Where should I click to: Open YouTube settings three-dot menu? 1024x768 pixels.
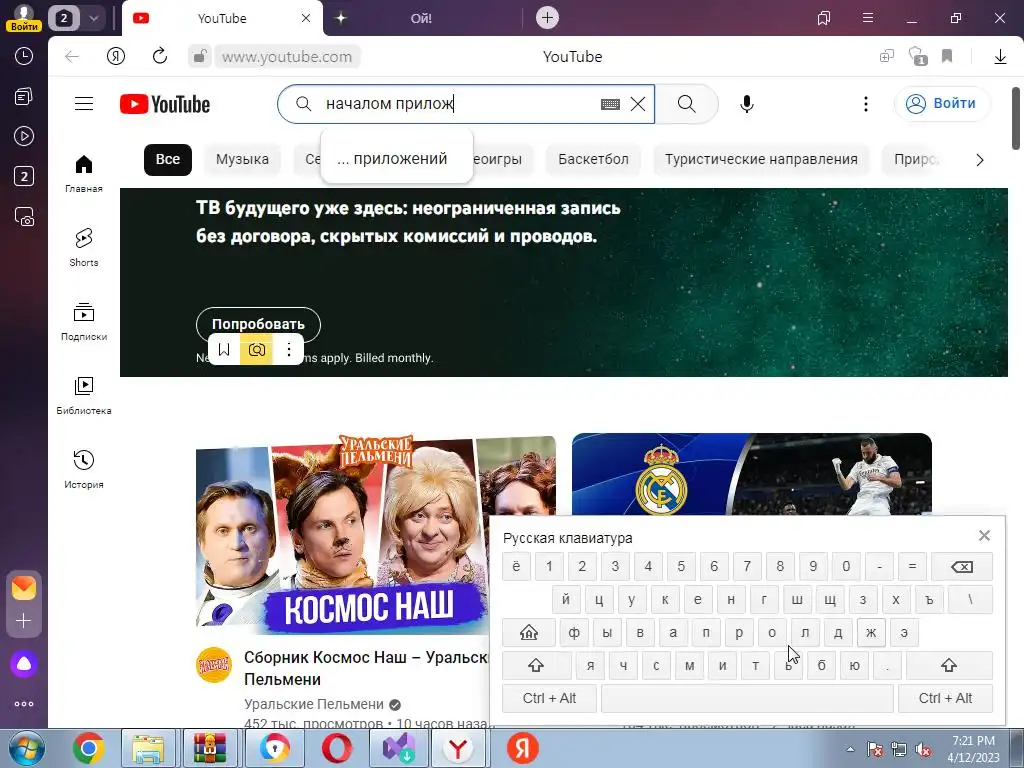click(865, 104)
